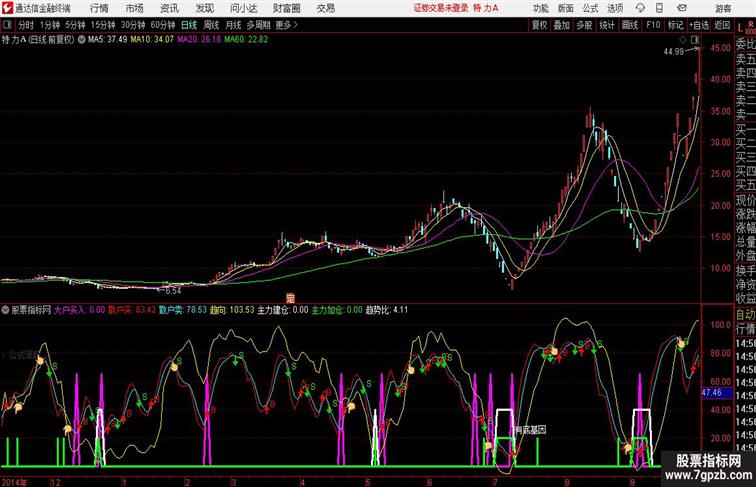Select the 日线 period tab
The width and height of the screenshot is (756, 487).
tap(189, 25)
